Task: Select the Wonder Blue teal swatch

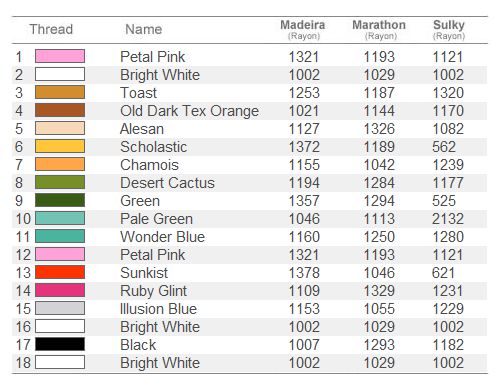Action: click(60, 236)
